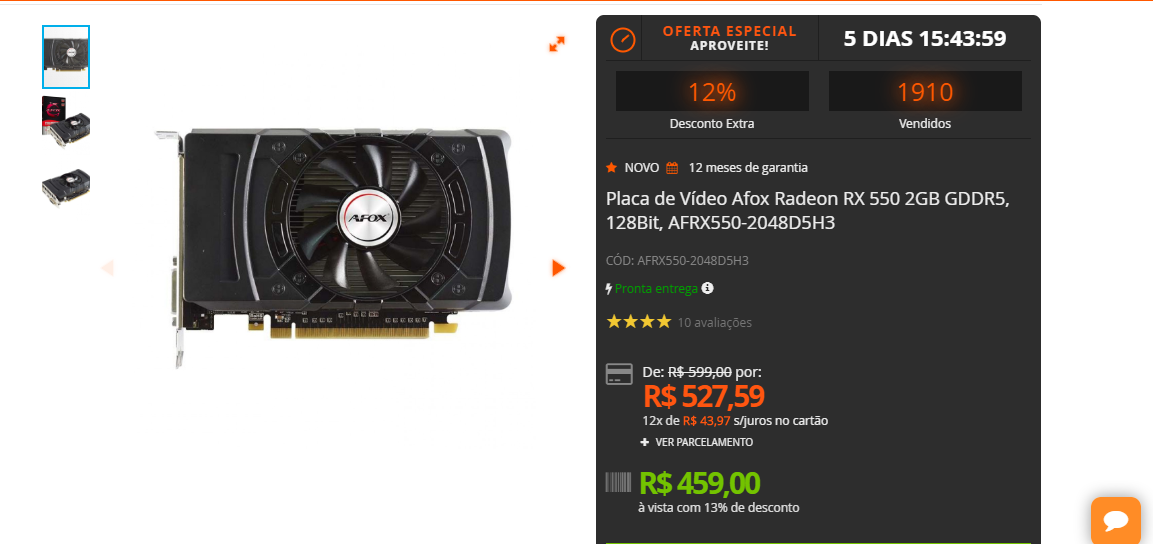Click the countdown timer 5 DIAS

point(924,38)
